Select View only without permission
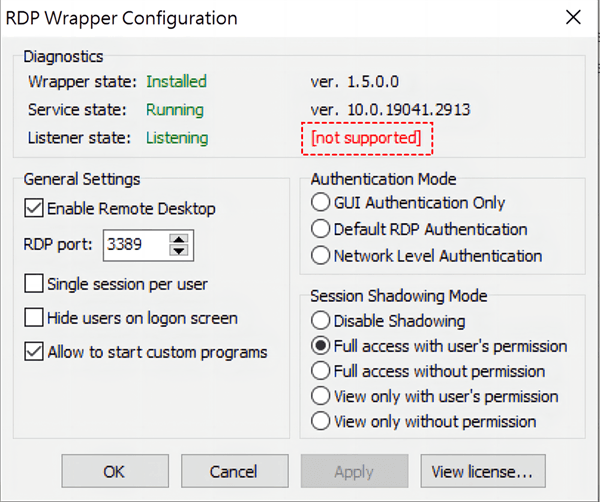600x502 pixels. click(x=321, y=421)
